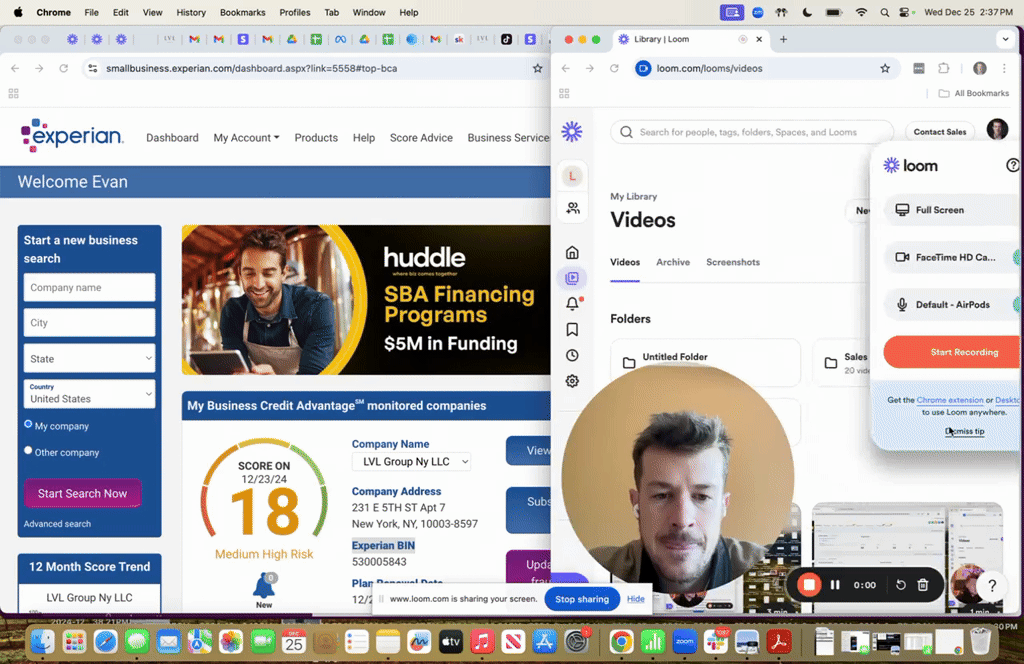Open the FaceTime HD Camera selector
This screenshot has width=1024, height=664.
click(951, 257)
